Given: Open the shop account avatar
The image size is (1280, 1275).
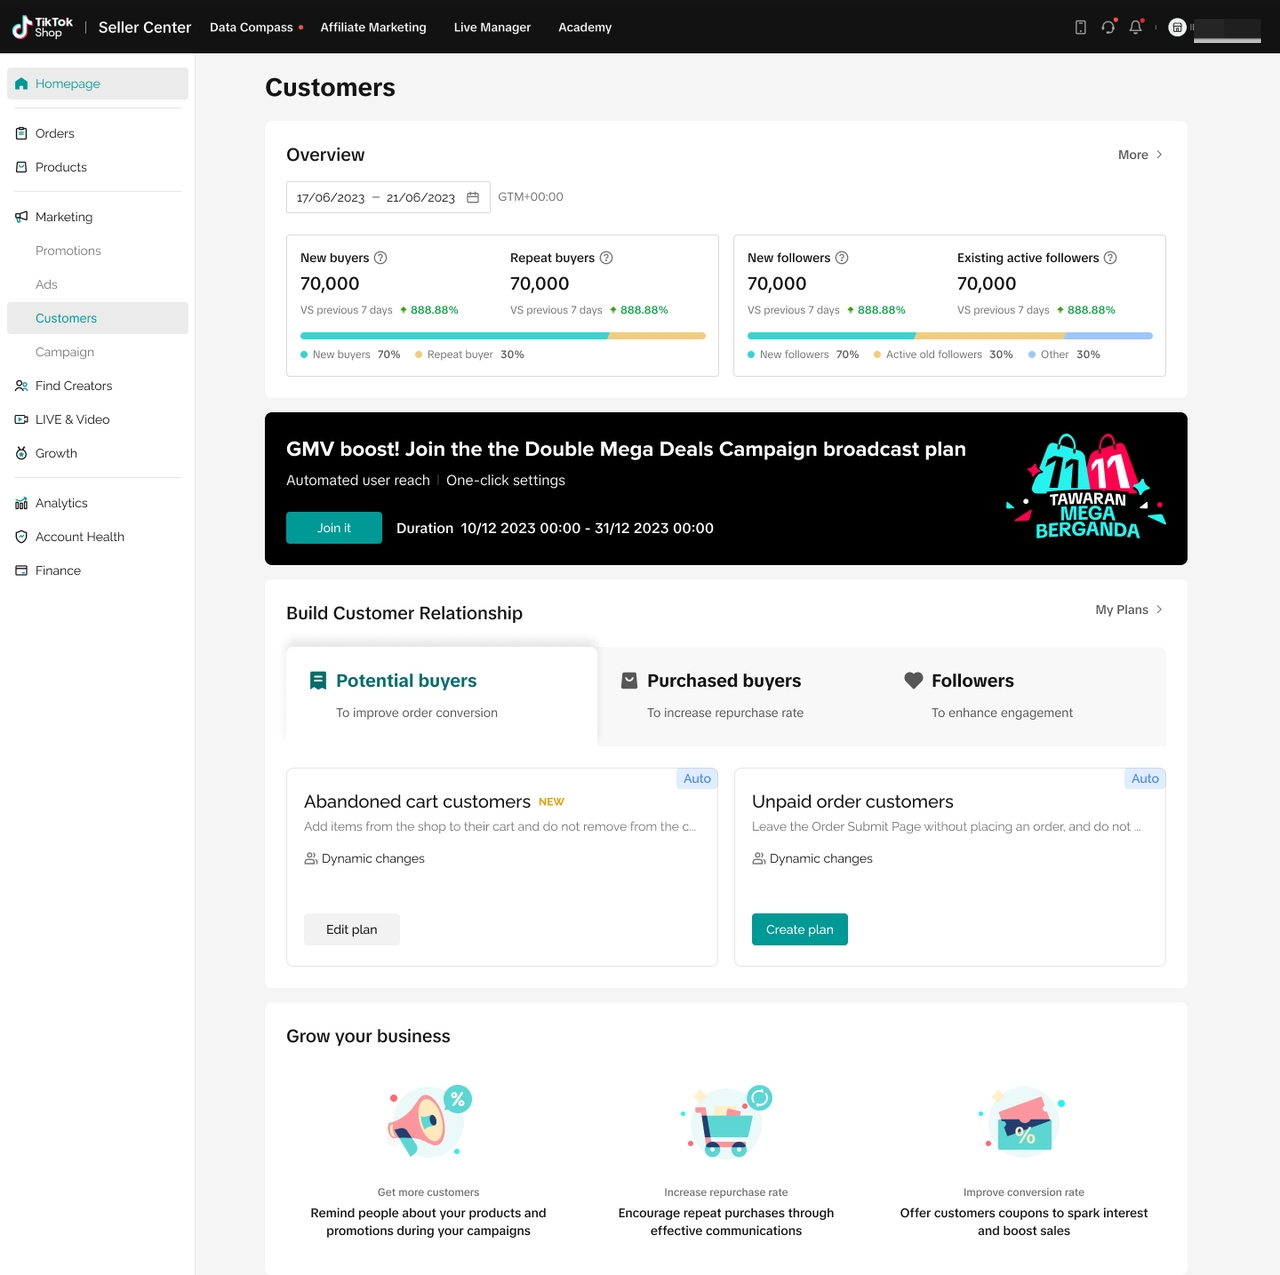Looking at the screenshot, I should (1177, 27).
